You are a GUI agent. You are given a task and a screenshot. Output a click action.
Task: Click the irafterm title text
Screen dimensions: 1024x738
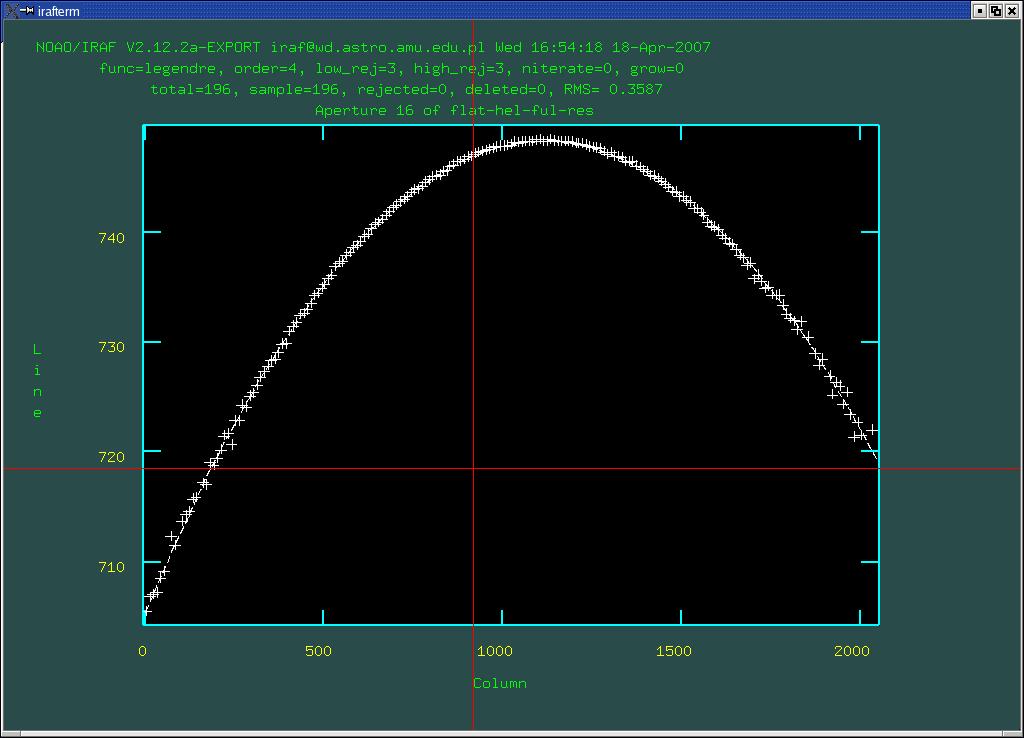click(x=58, y=11)
